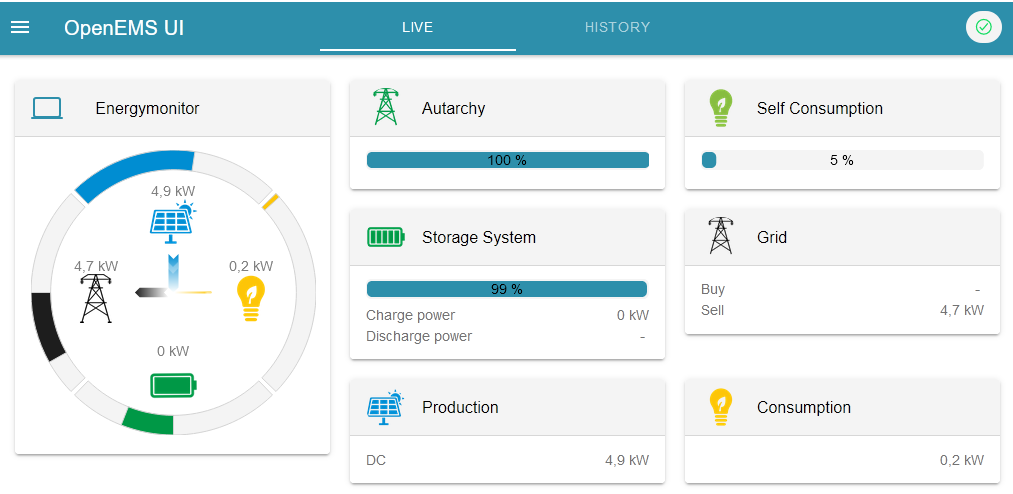This screenshot has width=1013, height=494.
Task: Click the Production card solar panel icon
Action: pos(385,407)
